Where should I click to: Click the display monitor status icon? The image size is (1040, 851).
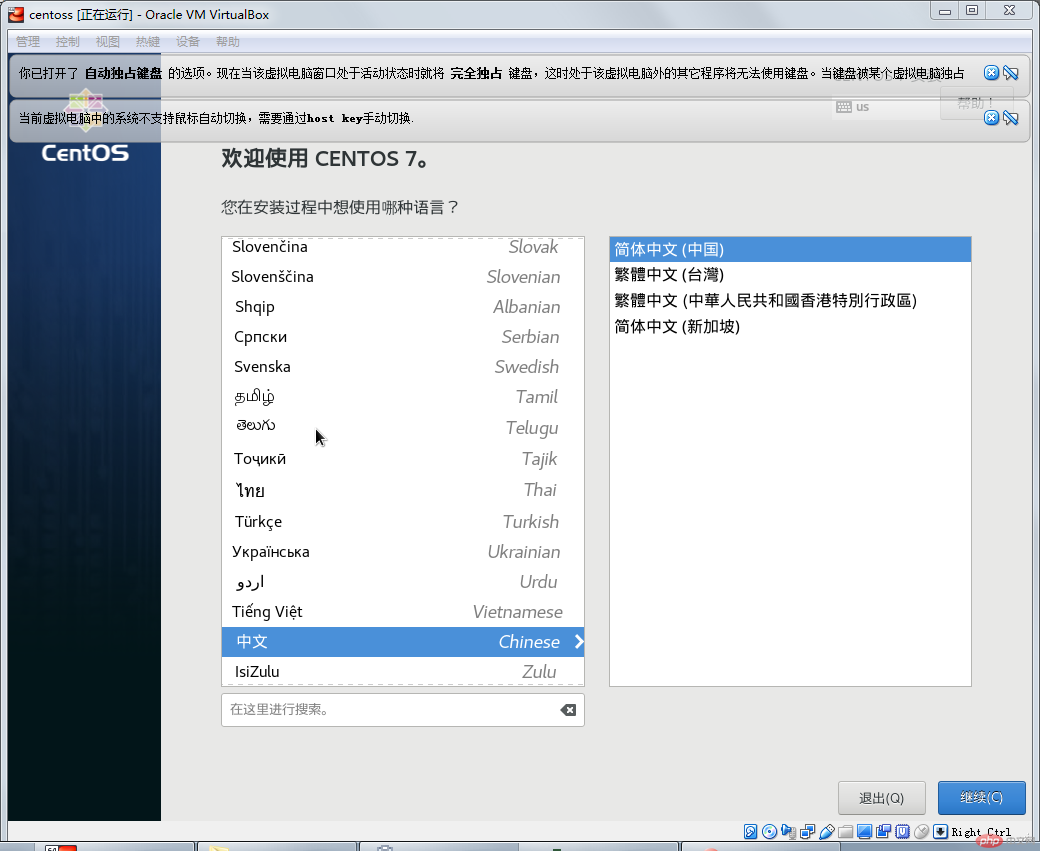tap(864, 831)
